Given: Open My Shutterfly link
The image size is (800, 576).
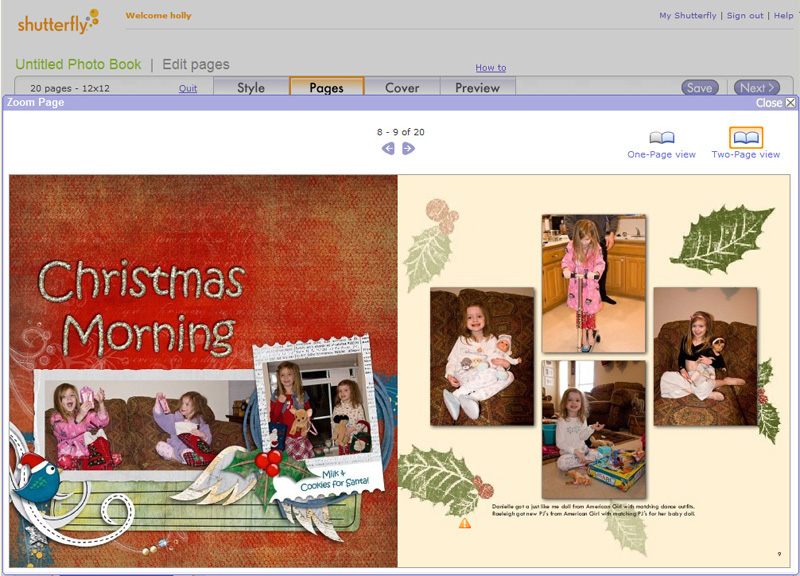Looking at the screenshot, I should (x=687, y=16).
